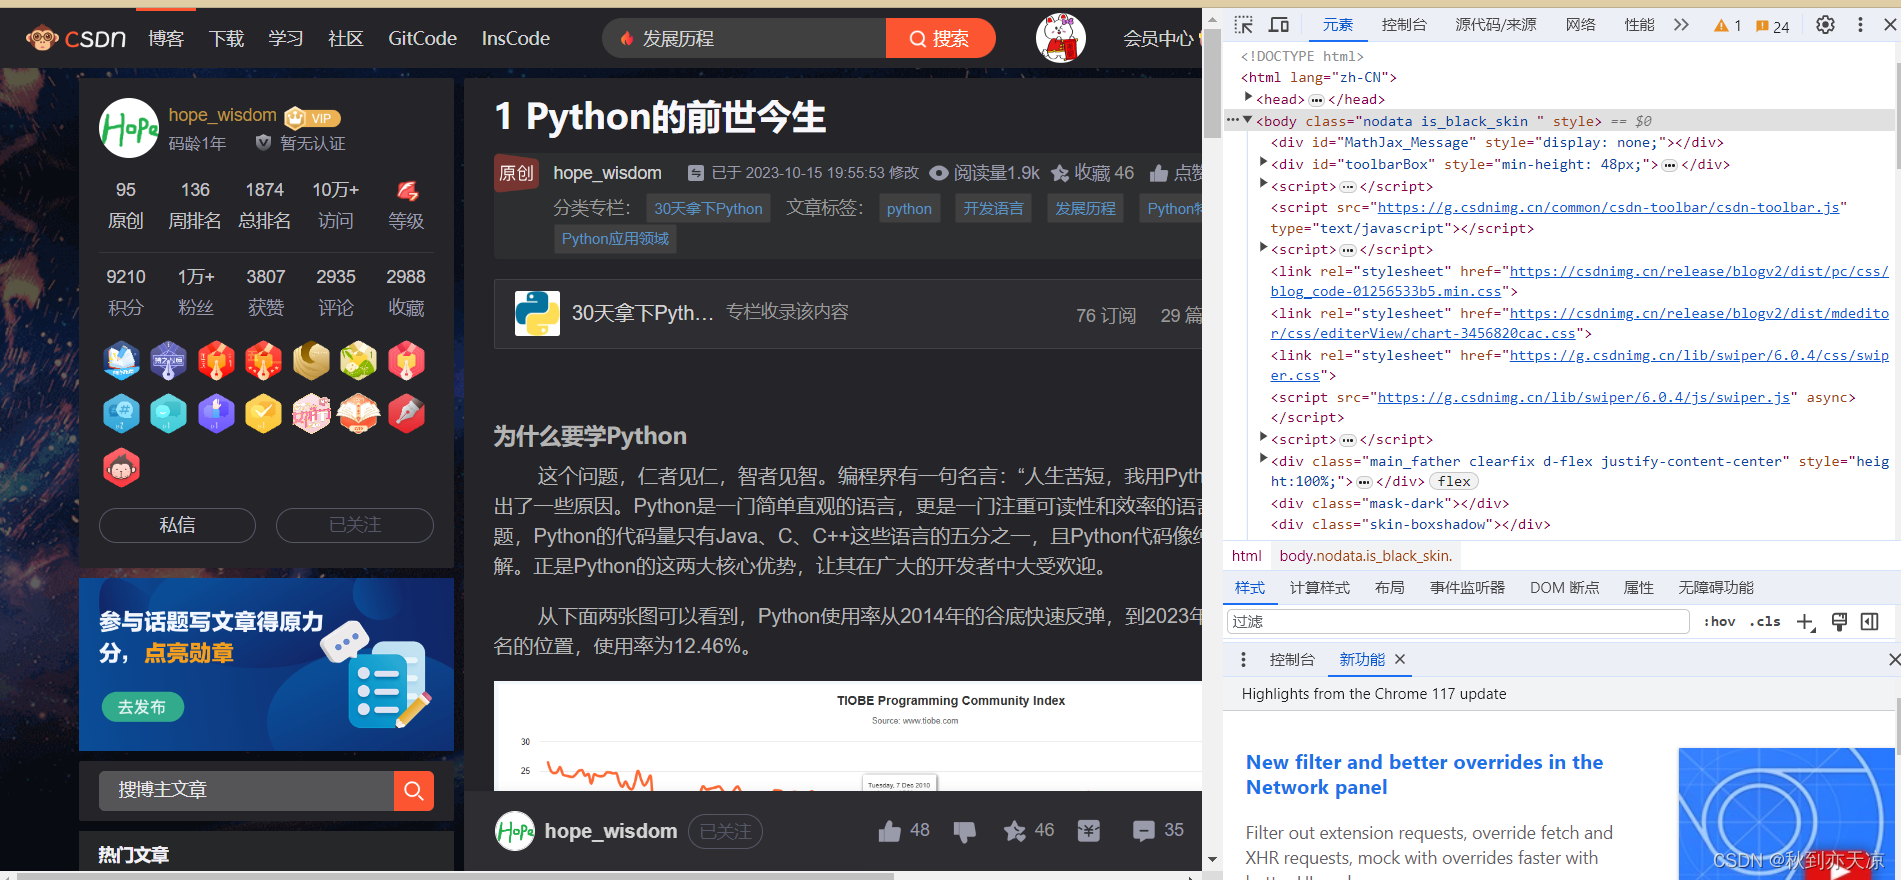Image resolution: width=1901 pixels, height=880 pixels.
Task: Close the 新功能 drawer tab
Action: tap(1400, 659)
